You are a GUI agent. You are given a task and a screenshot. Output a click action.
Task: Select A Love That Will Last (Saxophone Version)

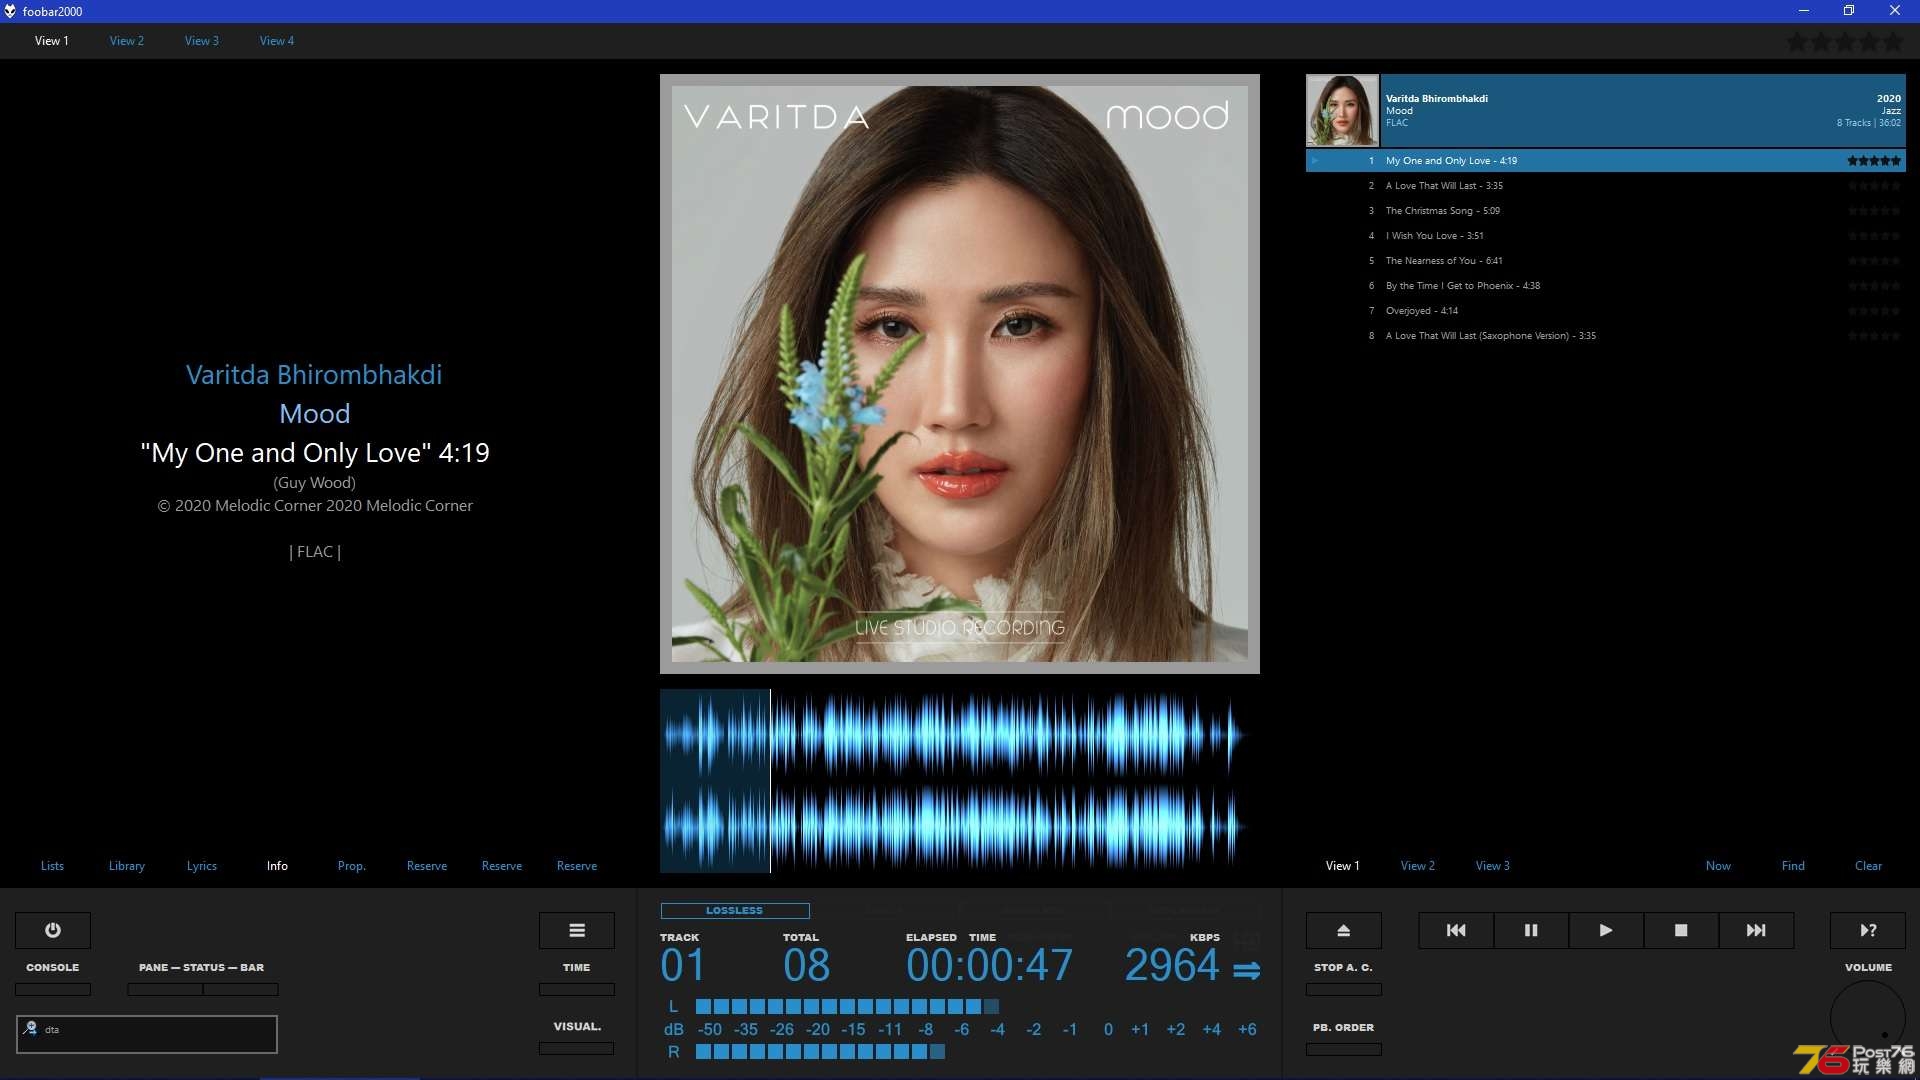pos(1606,336)
